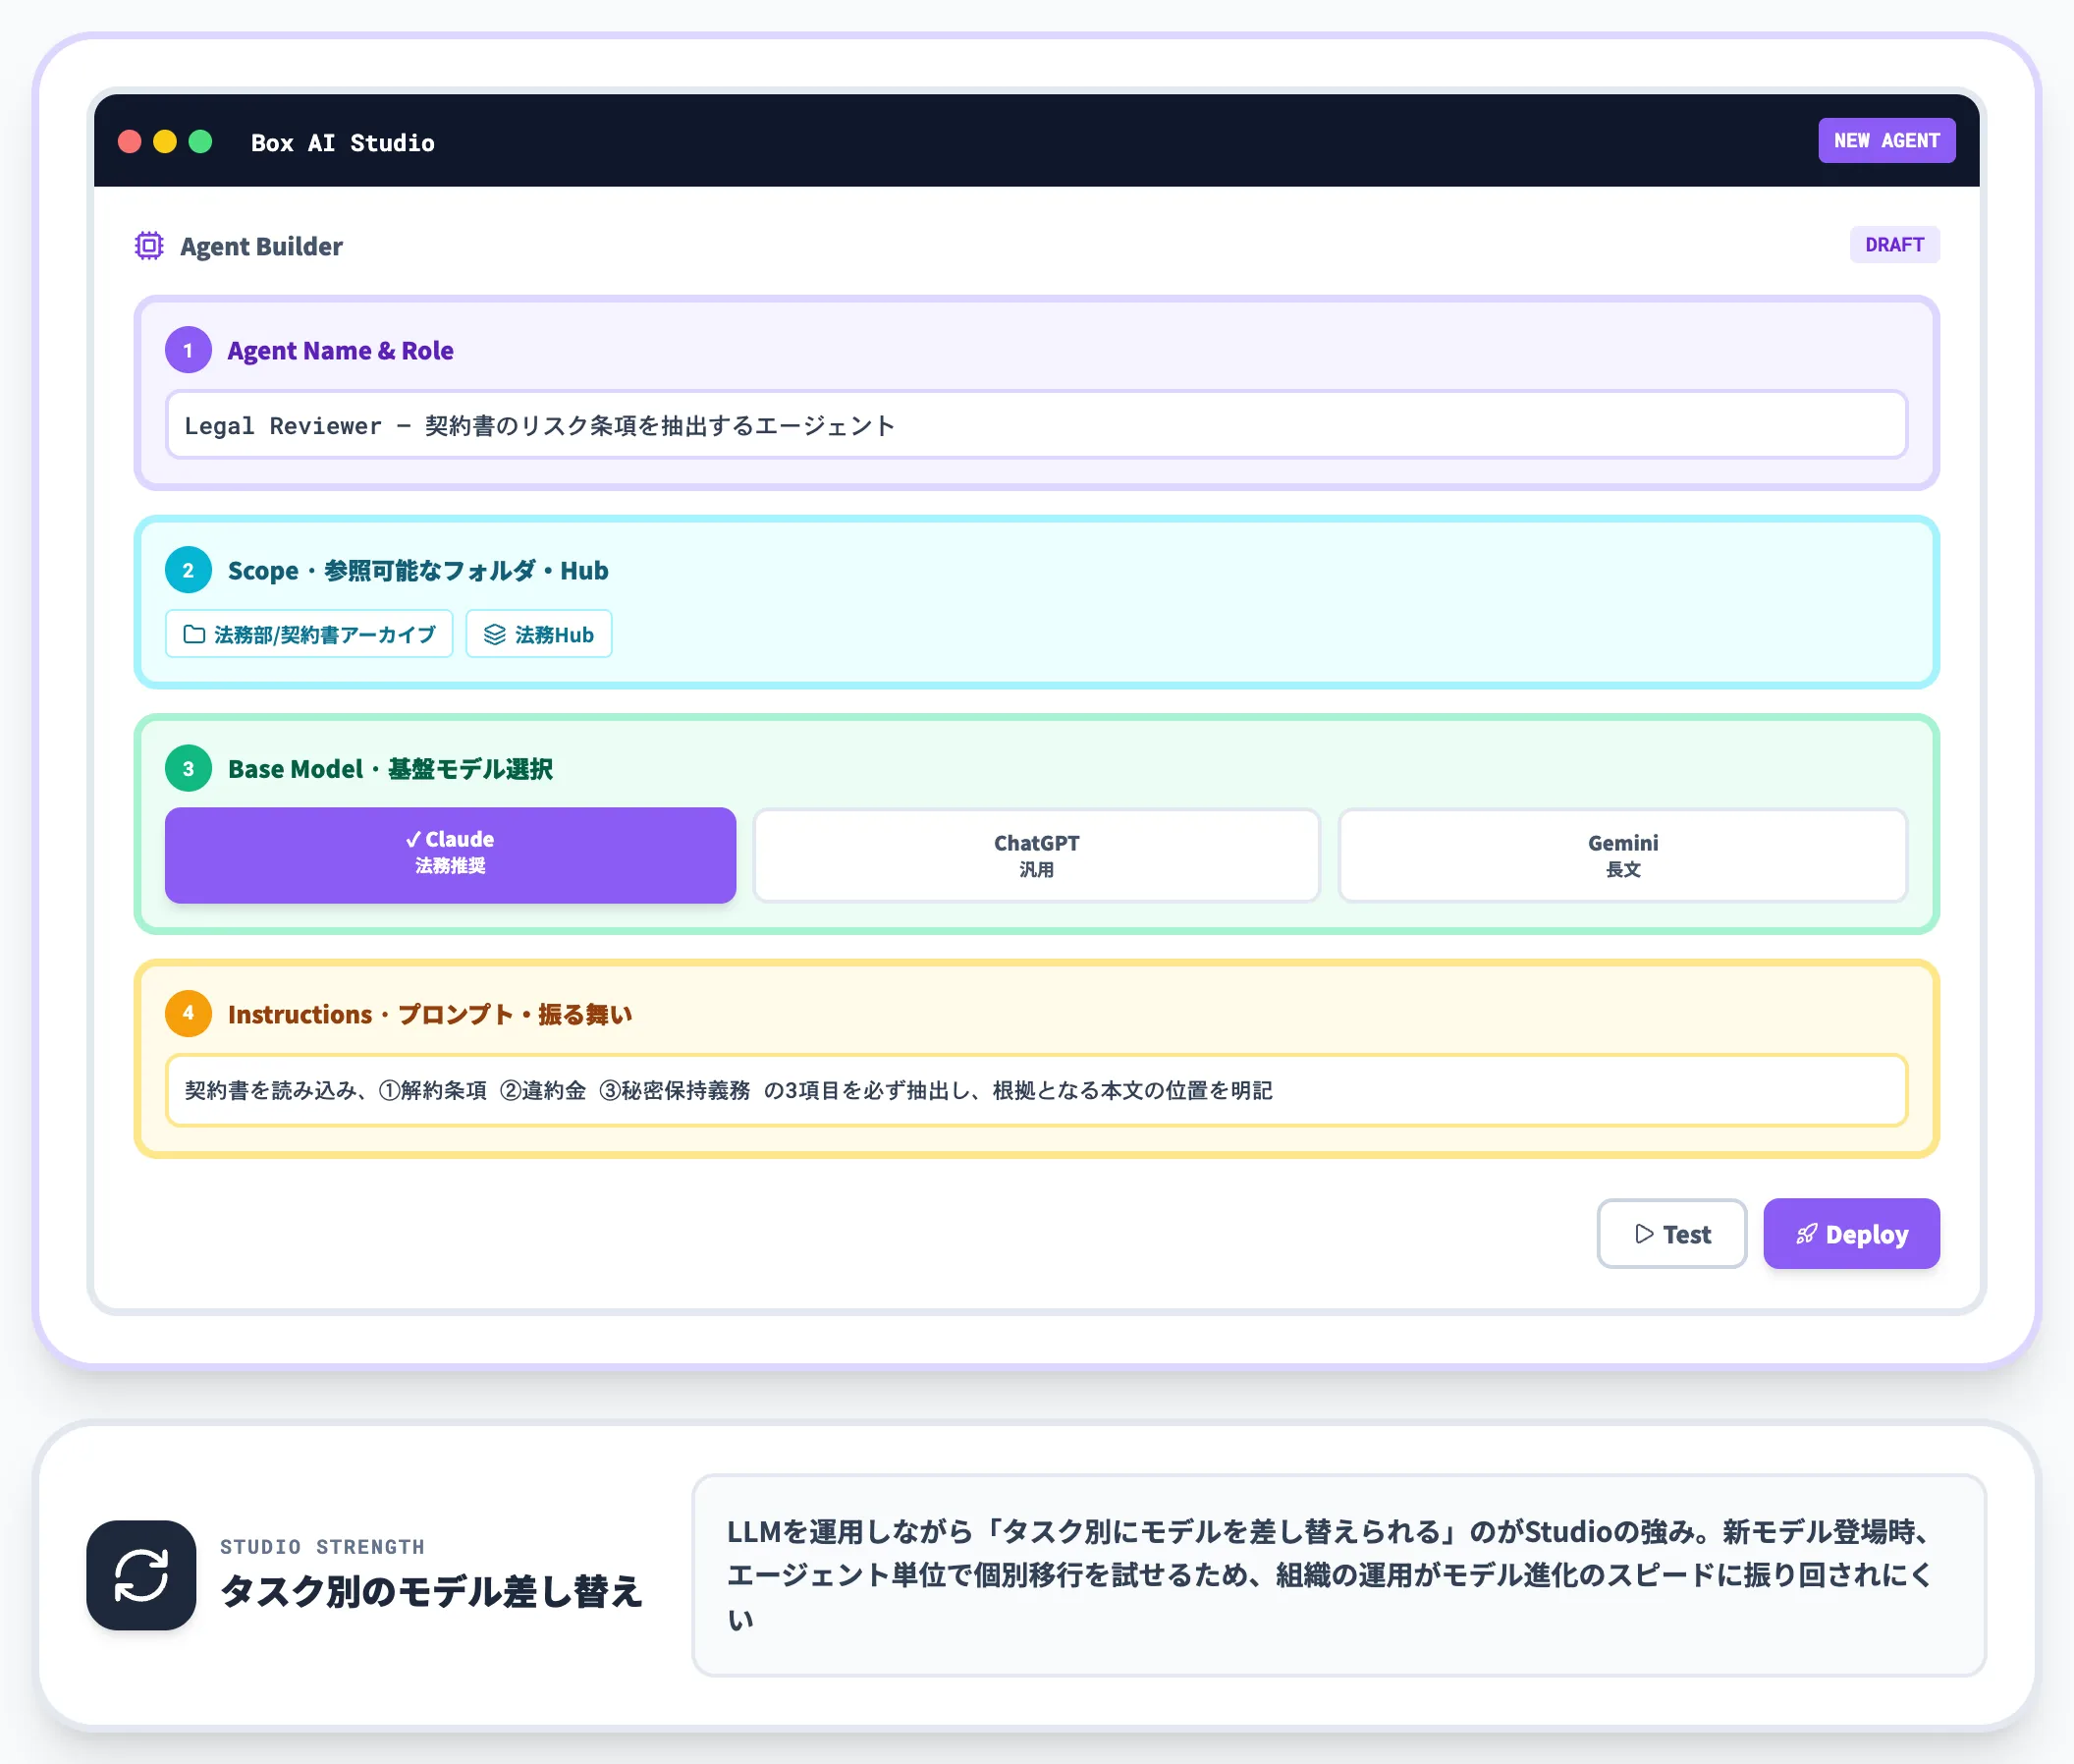Click the Agent Name & Role heading
The height and width of the screenshot is (1764, 2074).
[x=340, y=351]
